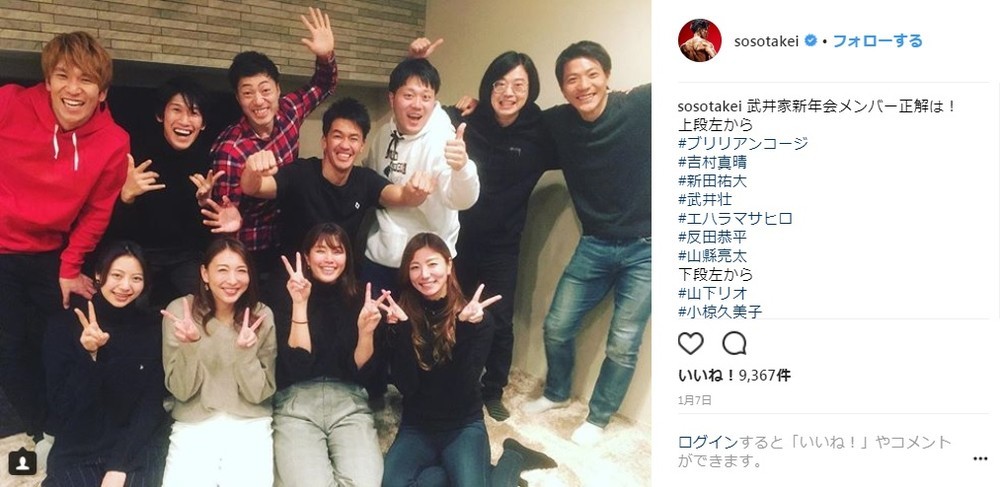Open the hashtag #山下リオ
This screenshot has width=1000, height=487.
(712, 293)
